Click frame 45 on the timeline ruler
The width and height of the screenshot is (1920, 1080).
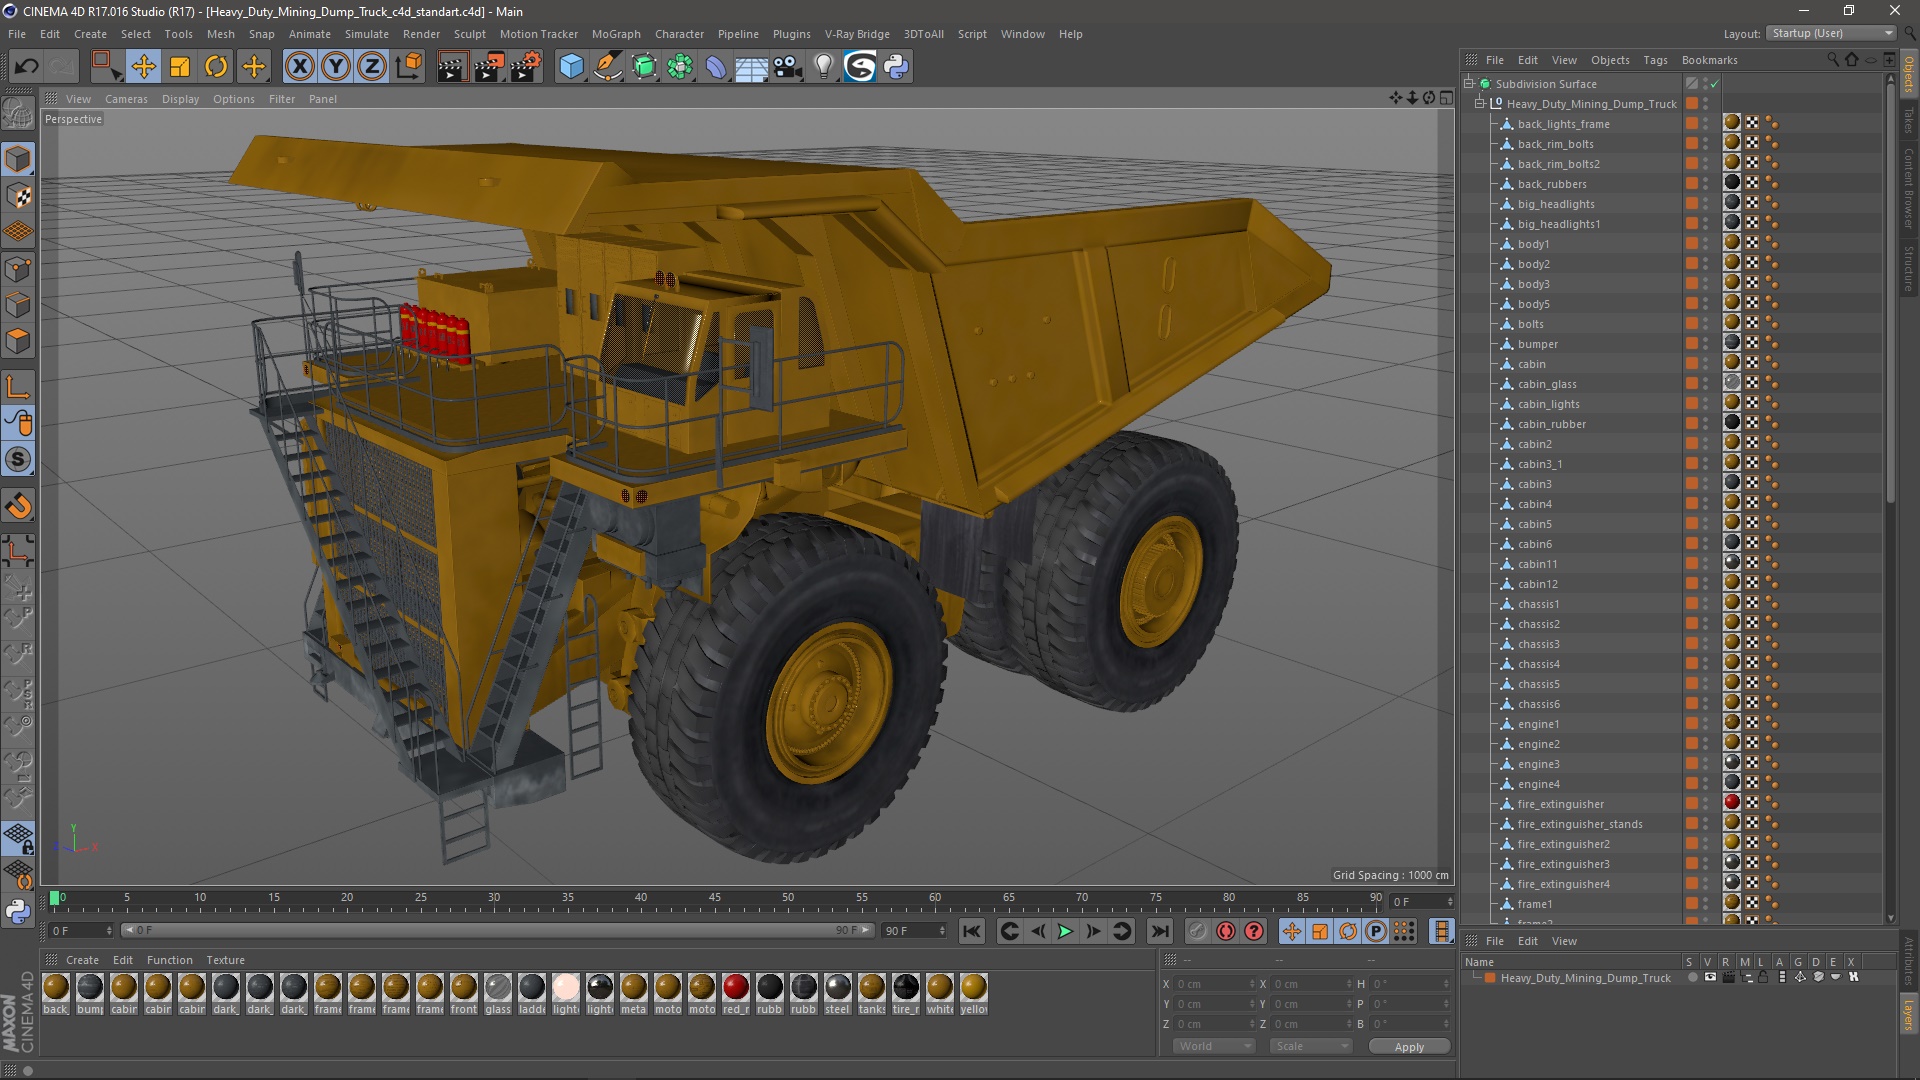coord(714,897)
